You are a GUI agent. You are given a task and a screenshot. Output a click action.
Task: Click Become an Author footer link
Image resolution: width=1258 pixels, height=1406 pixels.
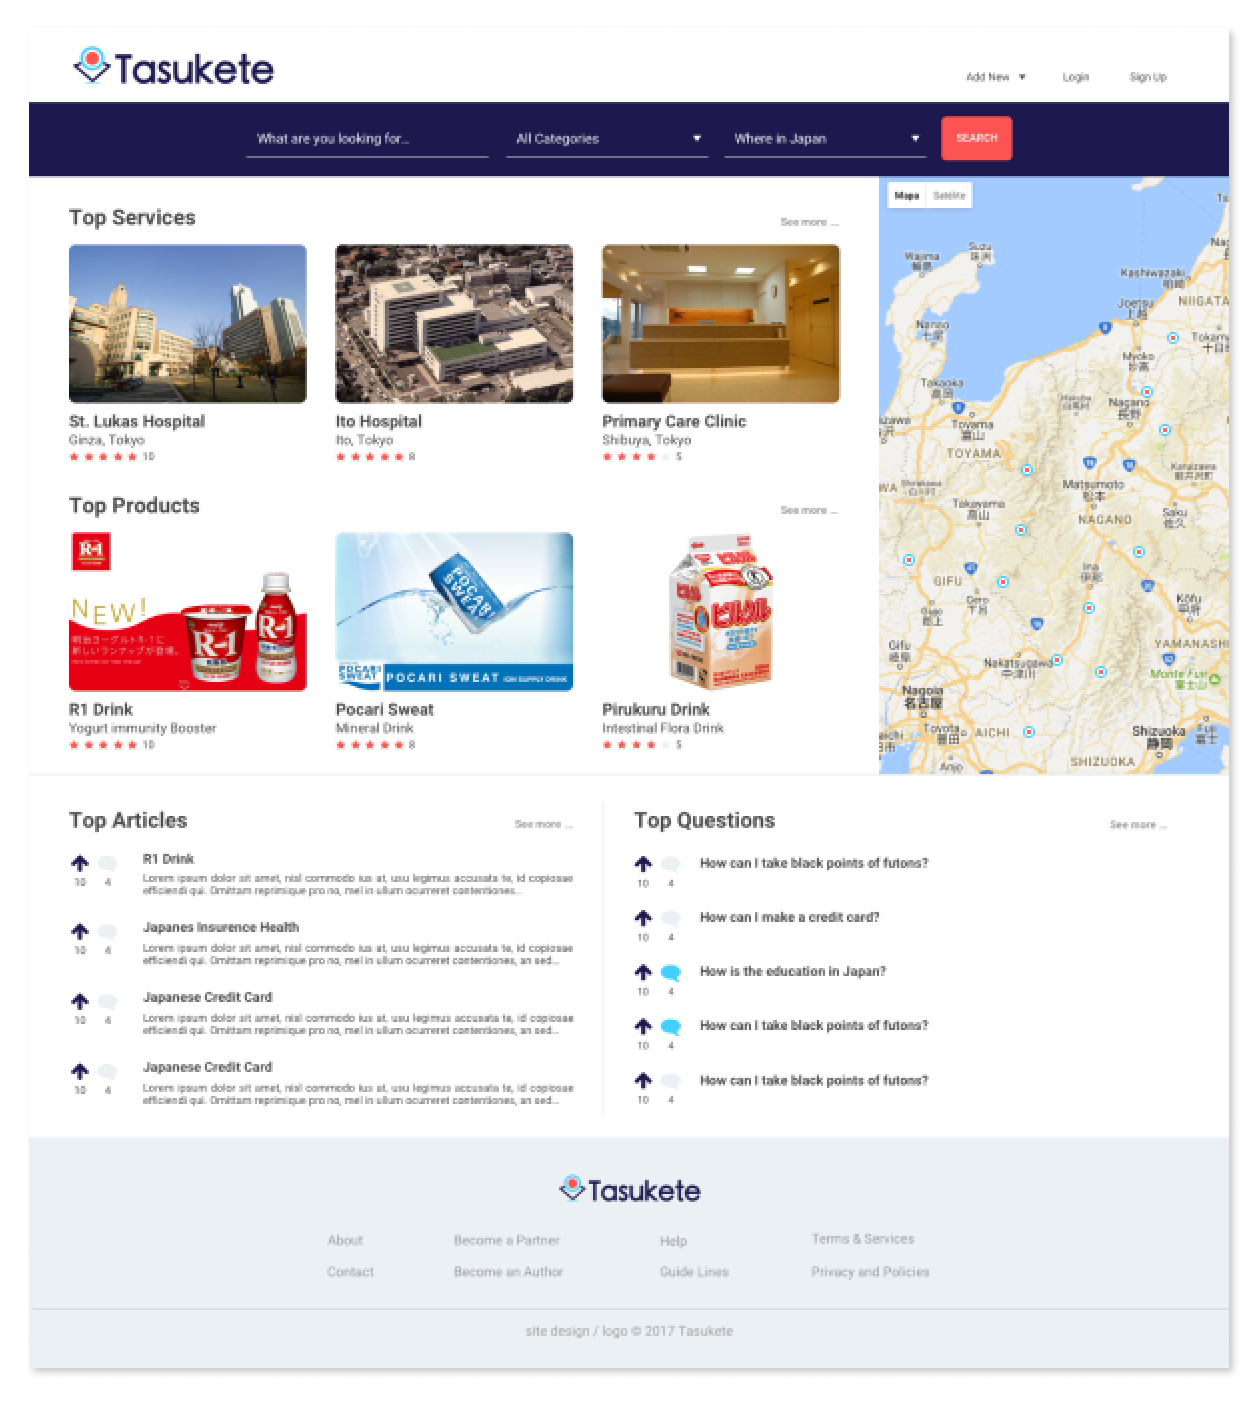(x=508, y=1272)
